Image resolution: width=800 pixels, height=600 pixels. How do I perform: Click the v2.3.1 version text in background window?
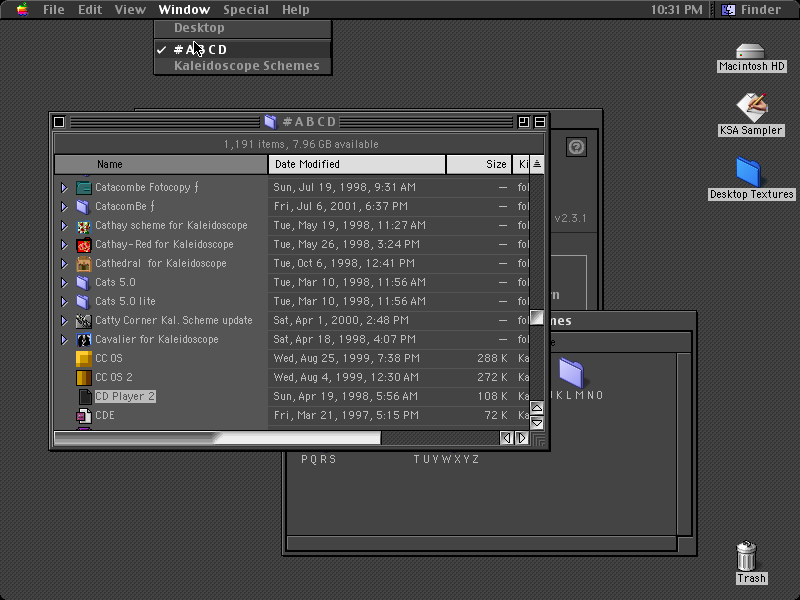point(570,218)
